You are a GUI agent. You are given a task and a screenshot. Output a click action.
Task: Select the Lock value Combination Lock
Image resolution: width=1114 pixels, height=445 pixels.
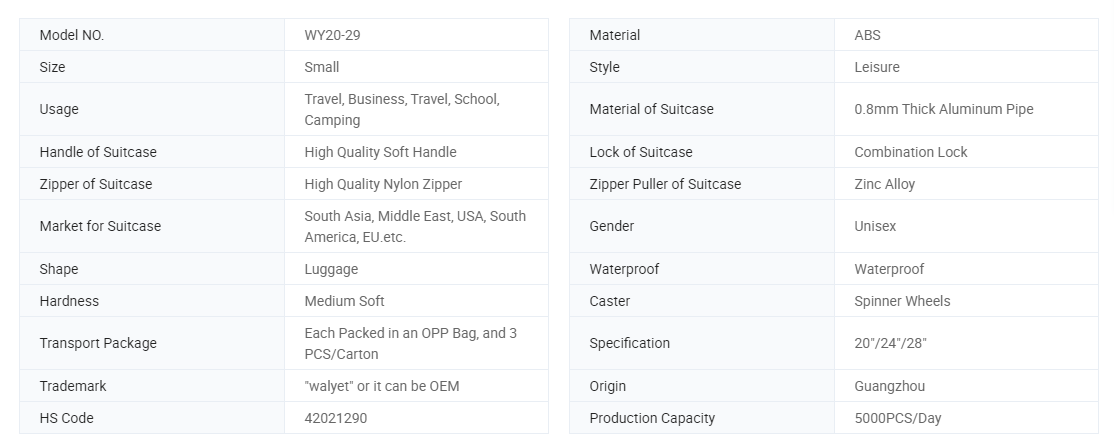coord(910,152)
